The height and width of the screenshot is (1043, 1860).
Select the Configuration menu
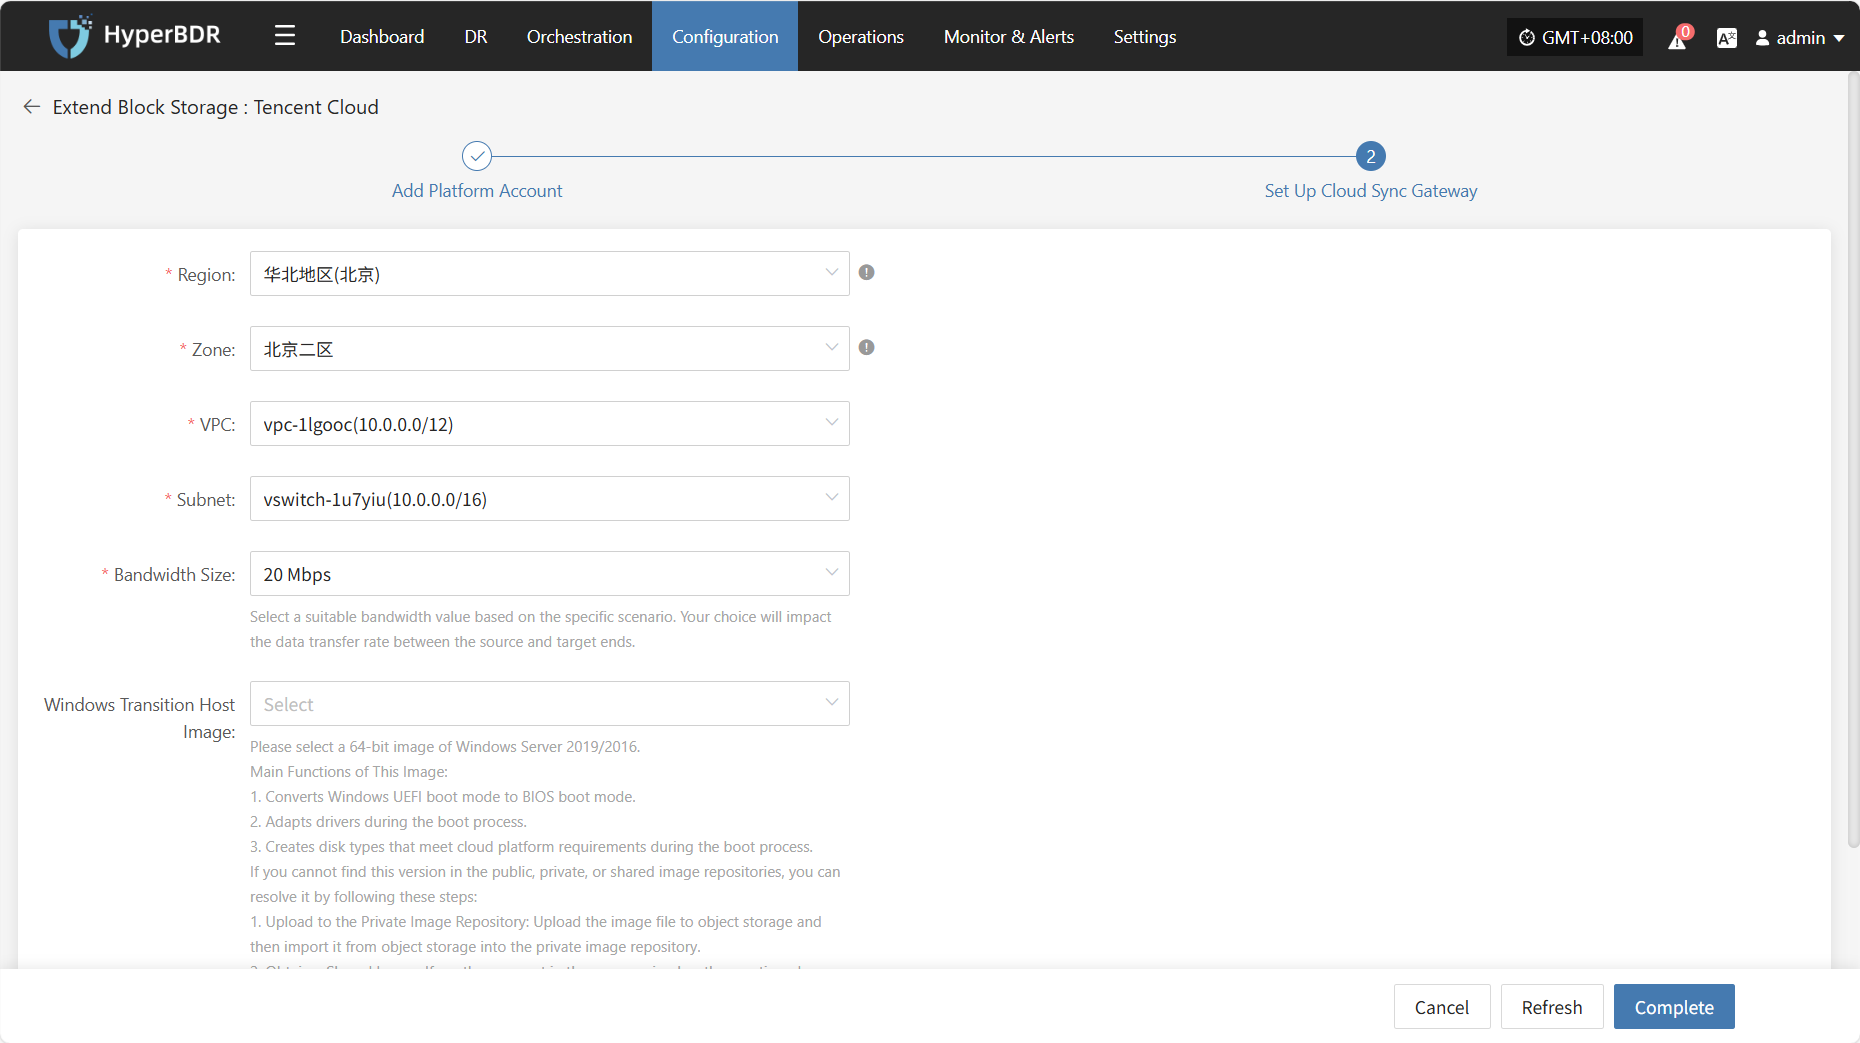point(725,36)
